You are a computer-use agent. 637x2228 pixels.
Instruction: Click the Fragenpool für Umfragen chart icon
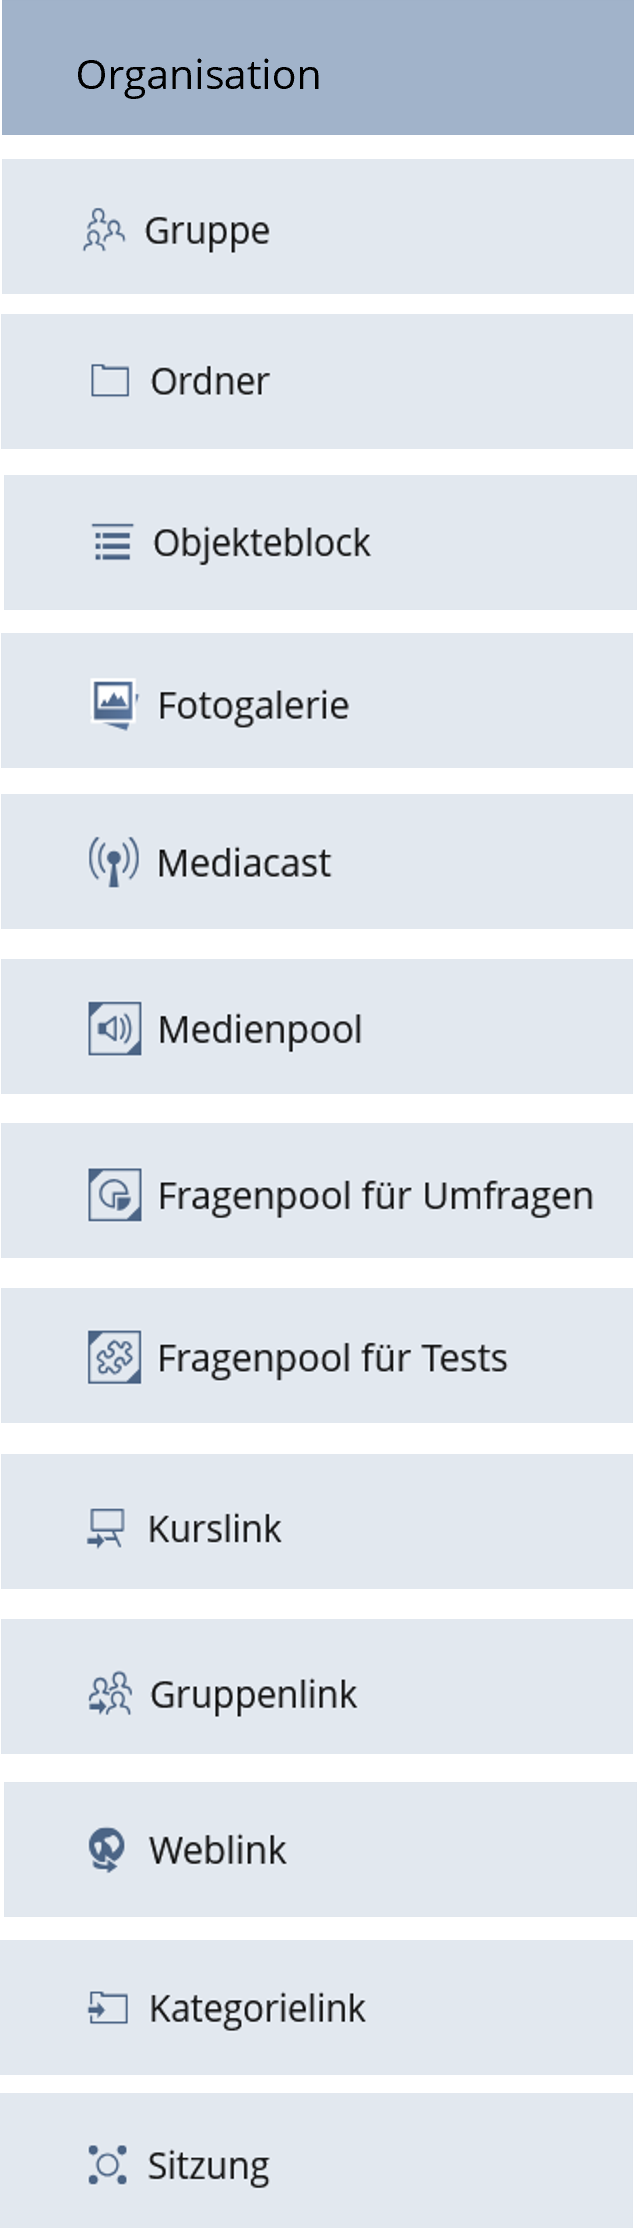tap(112, 1192)
